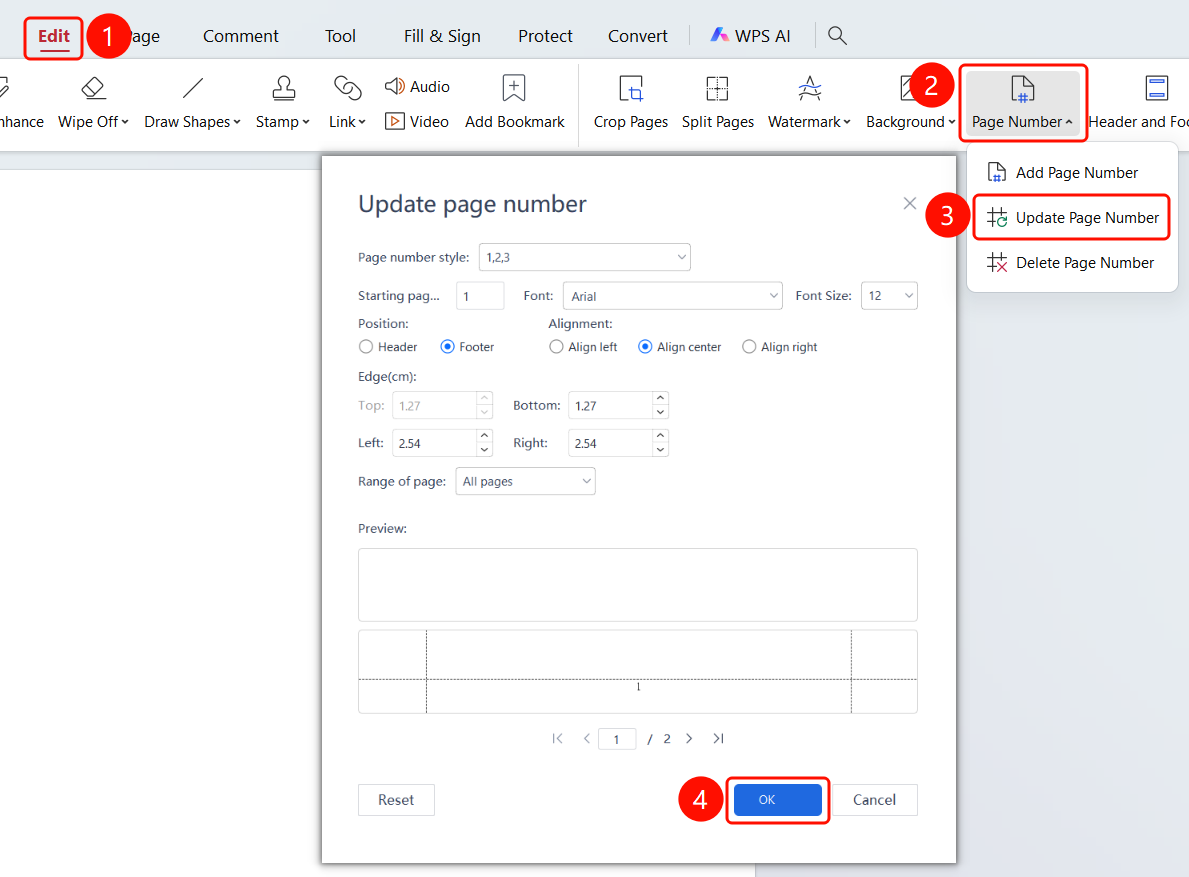Click the Reset button
1189x877 pixels.
coord(396,800)
